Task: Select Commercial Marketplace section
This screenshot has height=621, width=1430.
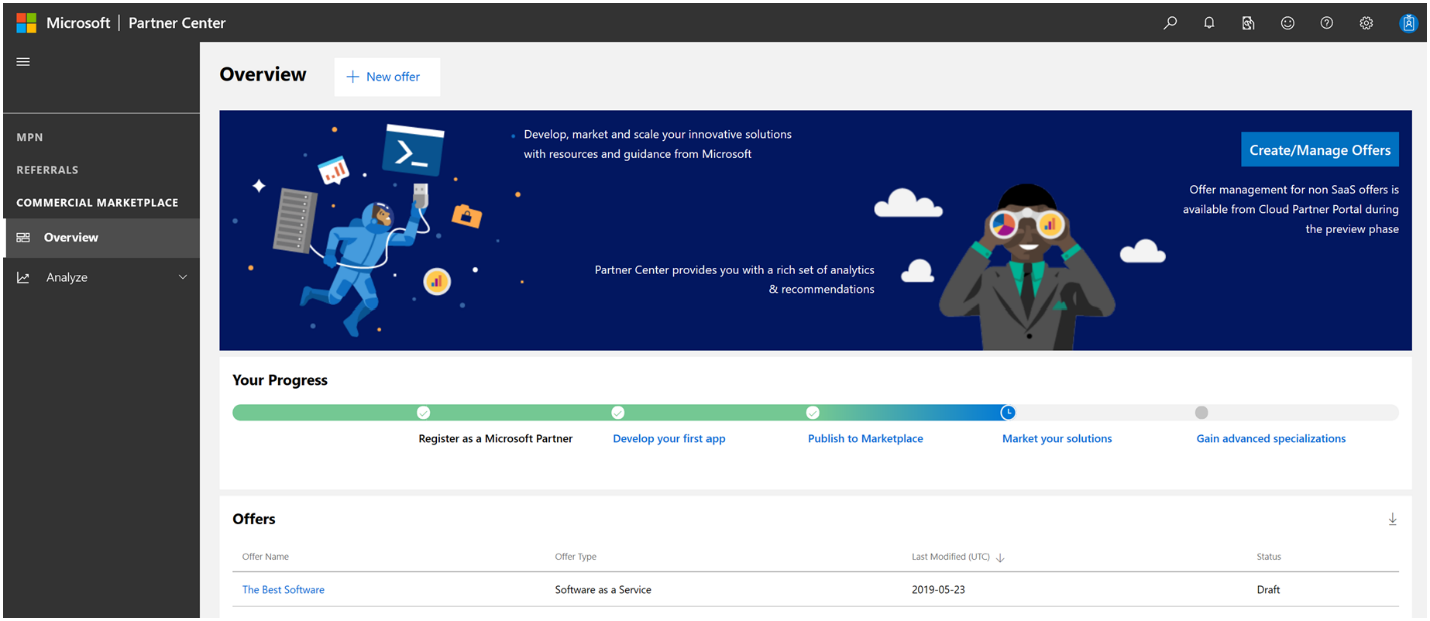Action: click(x=97, y=203)
